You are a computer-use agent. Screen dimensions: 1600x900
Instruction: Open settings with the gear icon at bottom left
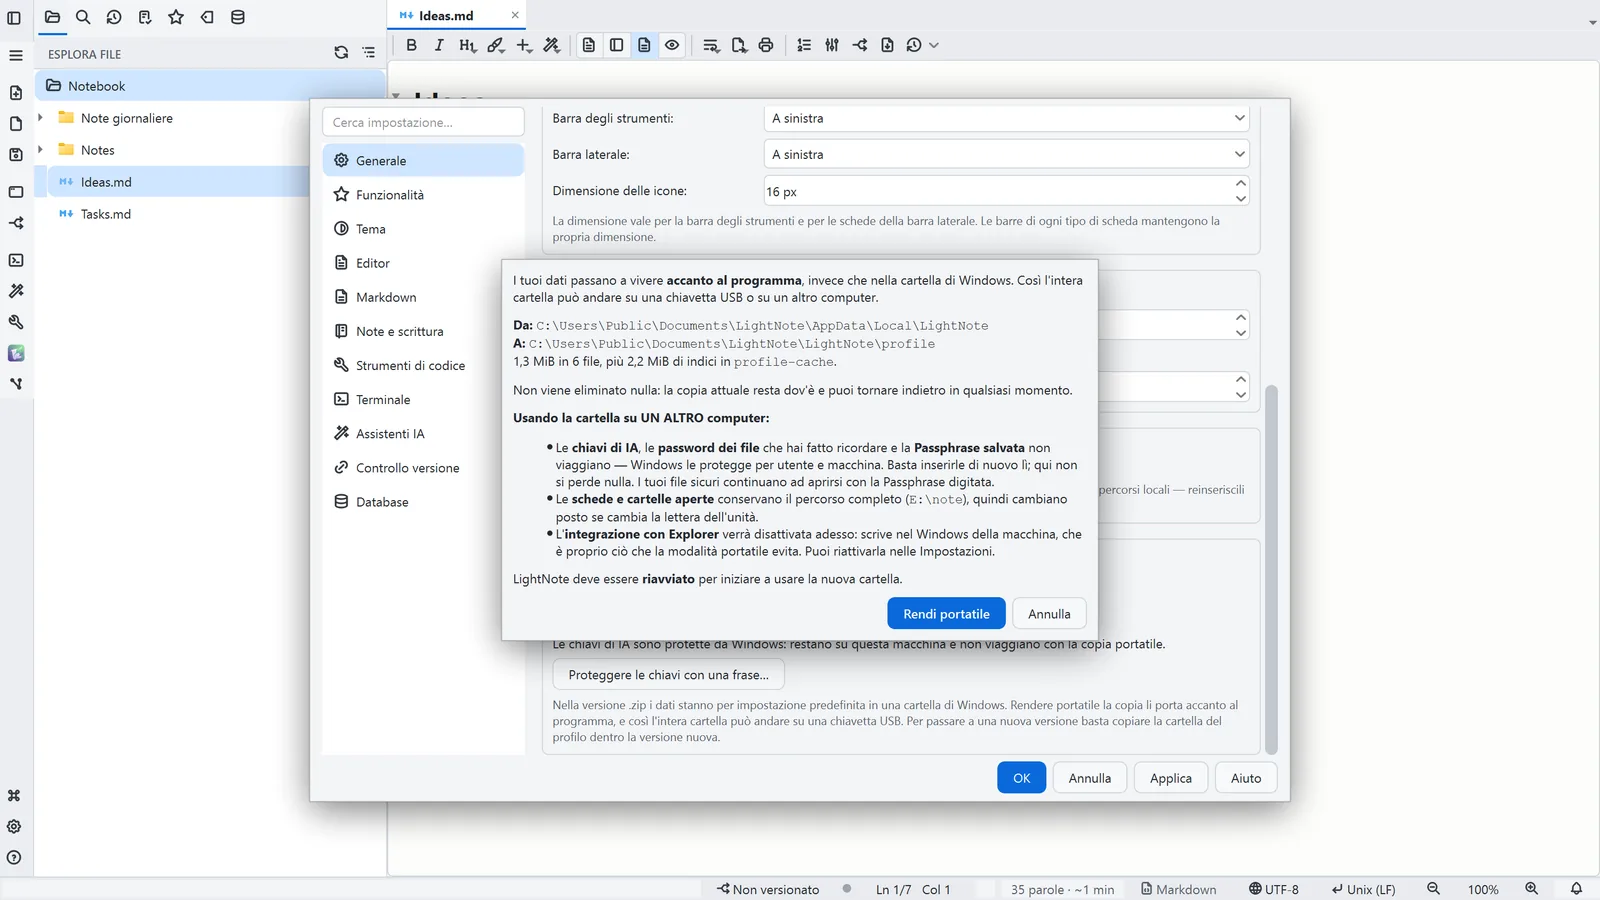[14, 827]
